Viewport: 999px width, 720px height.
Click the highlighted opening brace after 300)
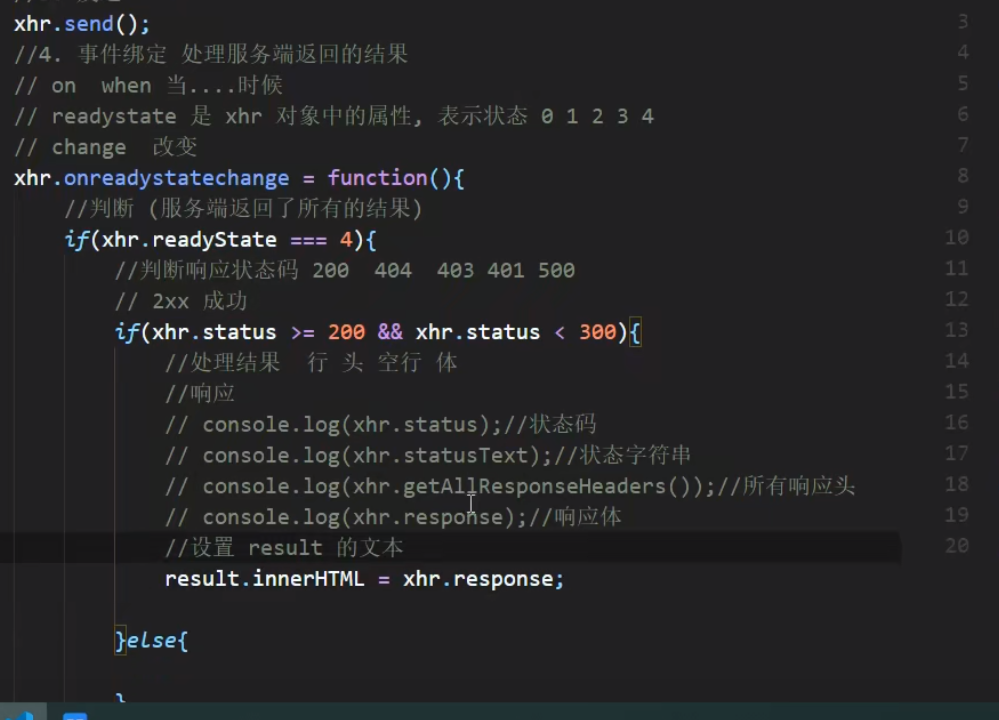[x=635, y=332]
